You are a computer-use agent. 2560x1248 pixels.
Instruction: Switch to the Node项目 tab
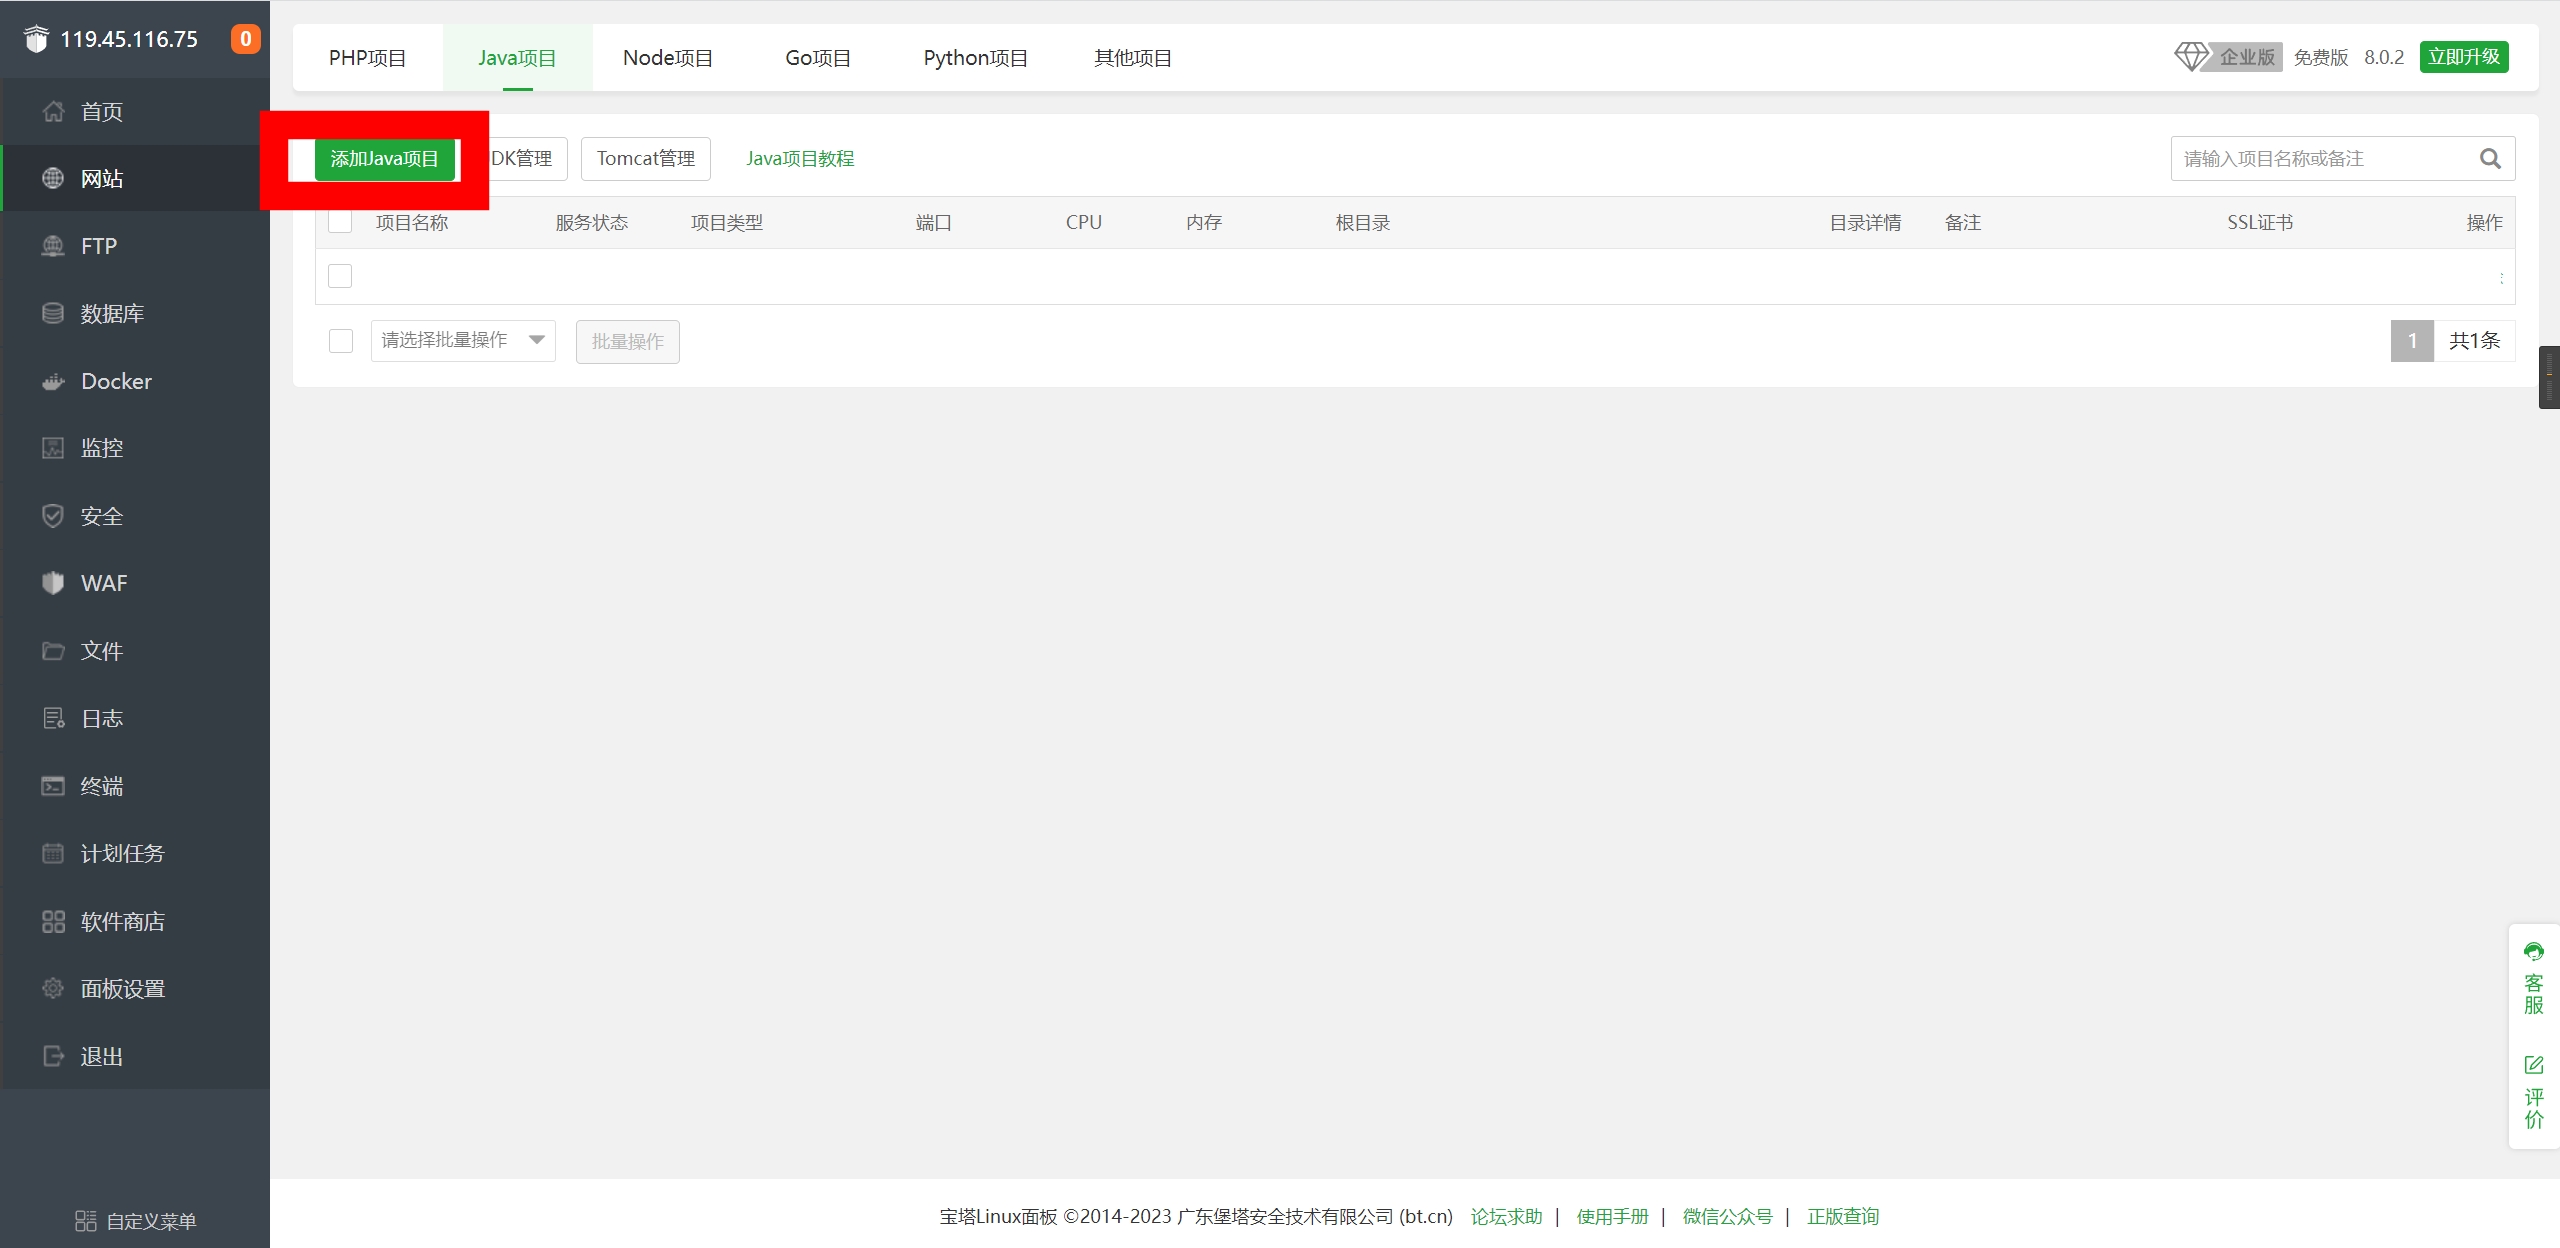pyautogui.click(x=667, y=58)
